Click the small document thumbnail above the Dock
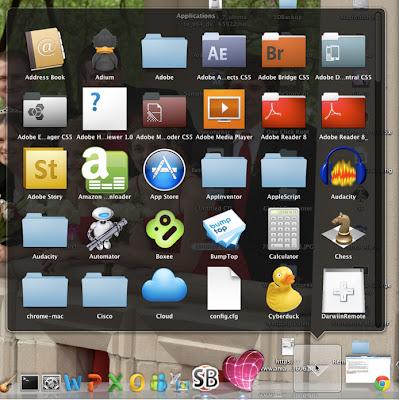Screen dimensions: 399x400 [287, 346]
